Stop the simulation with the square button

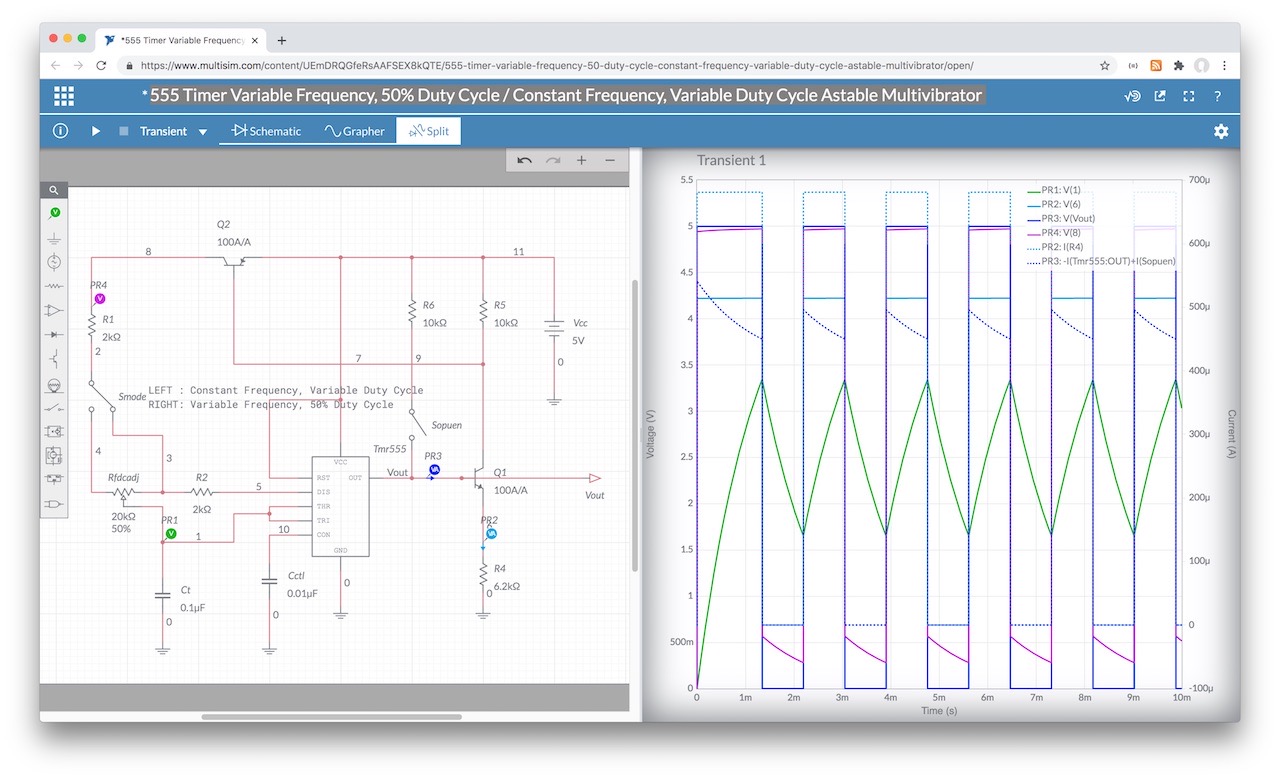pyautogui.click(x=124, y=131)
